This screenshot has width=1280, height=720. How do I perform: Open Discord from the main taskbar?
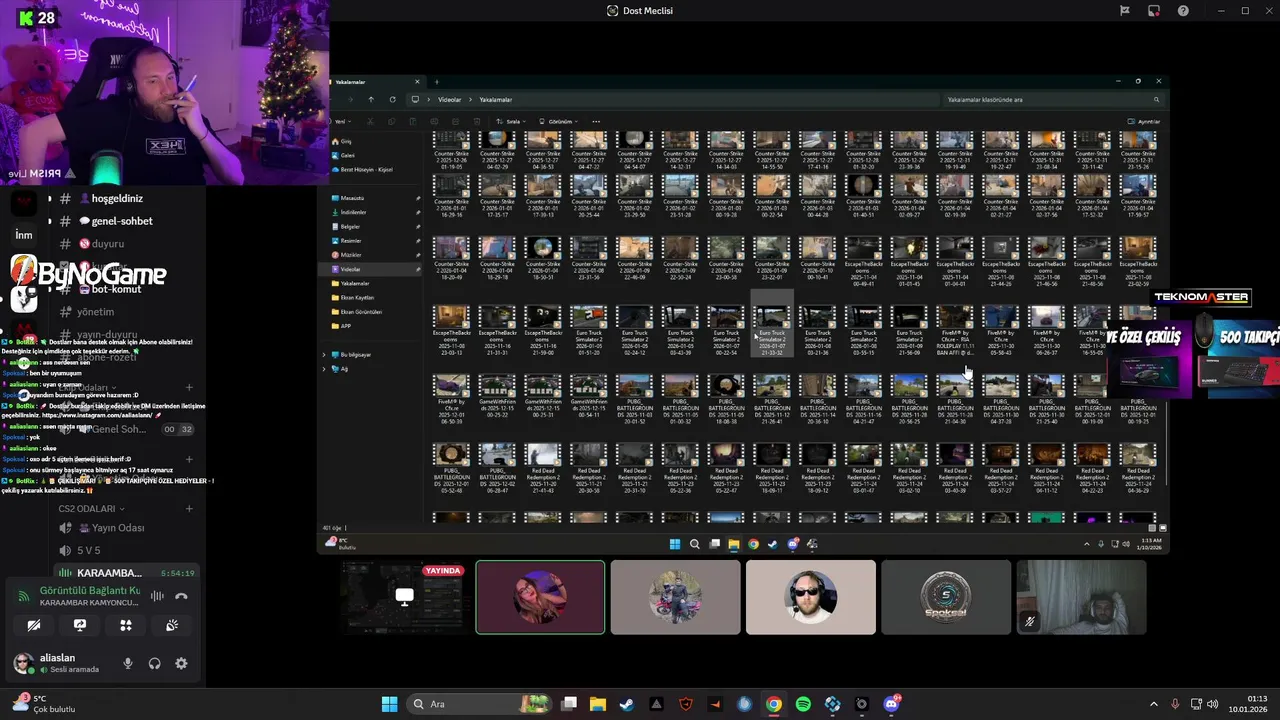[x=891, y=704]
